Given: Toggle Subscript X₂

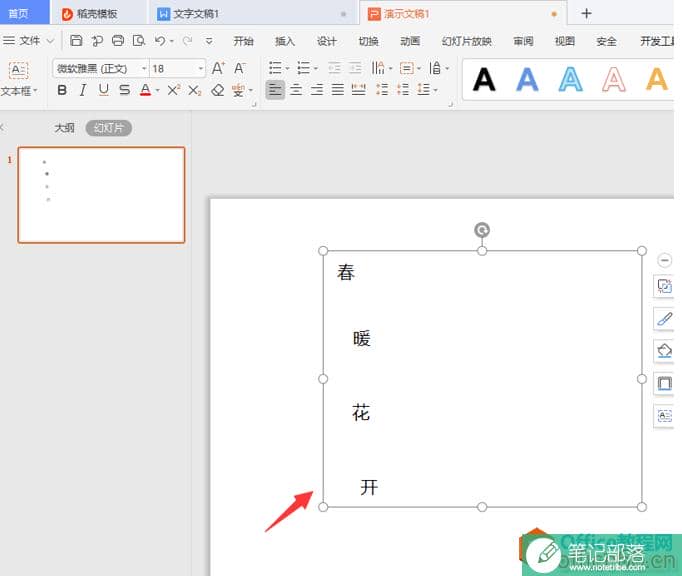Looking at the screenshot, I should click(x=194, y=90).
